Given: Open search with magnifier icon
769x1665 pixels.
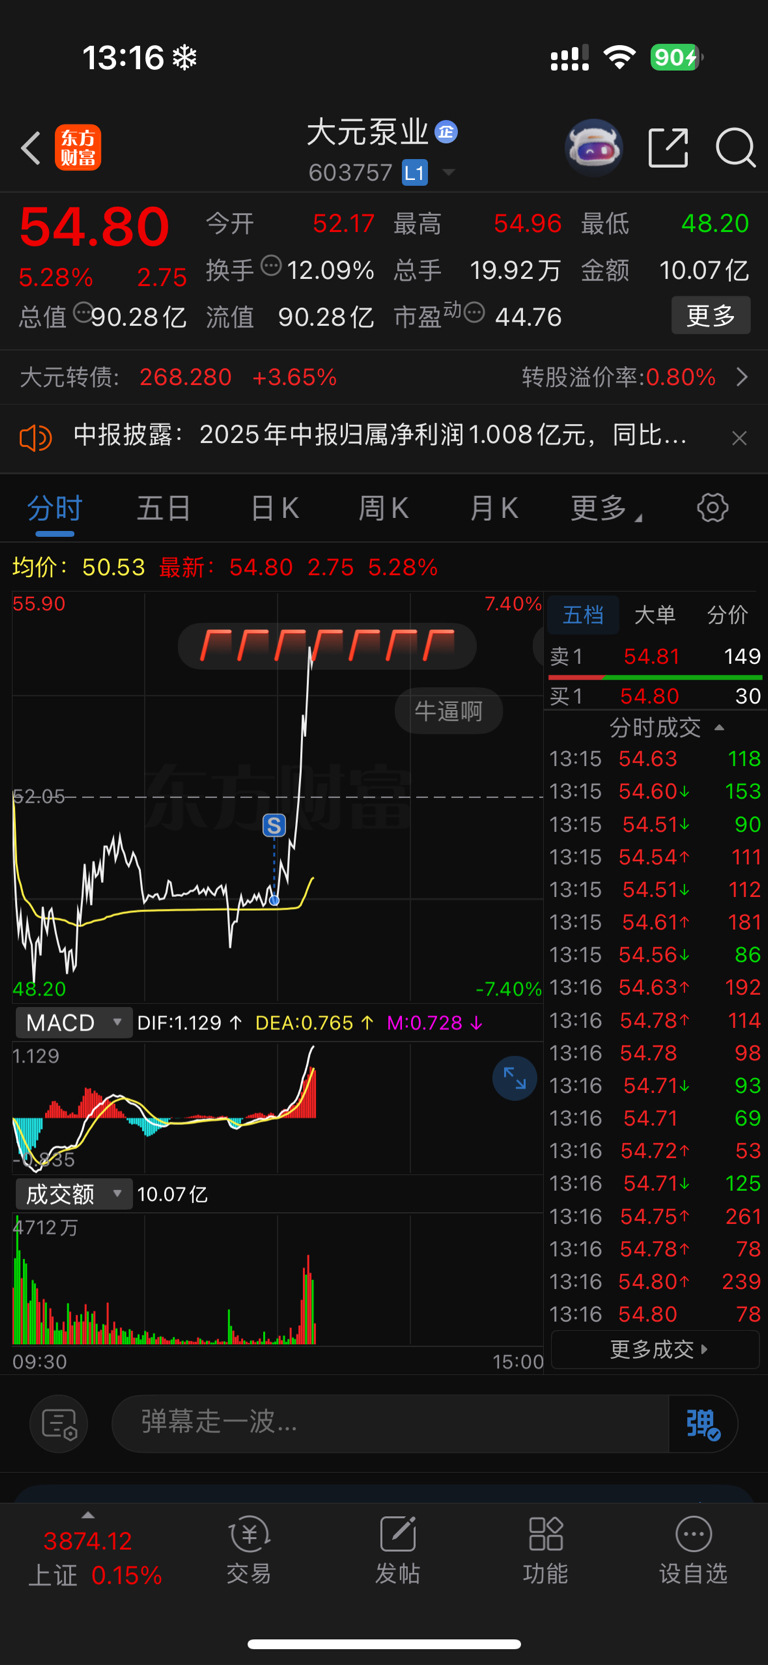Looking at the screenshot, I should tap(735, 148).
